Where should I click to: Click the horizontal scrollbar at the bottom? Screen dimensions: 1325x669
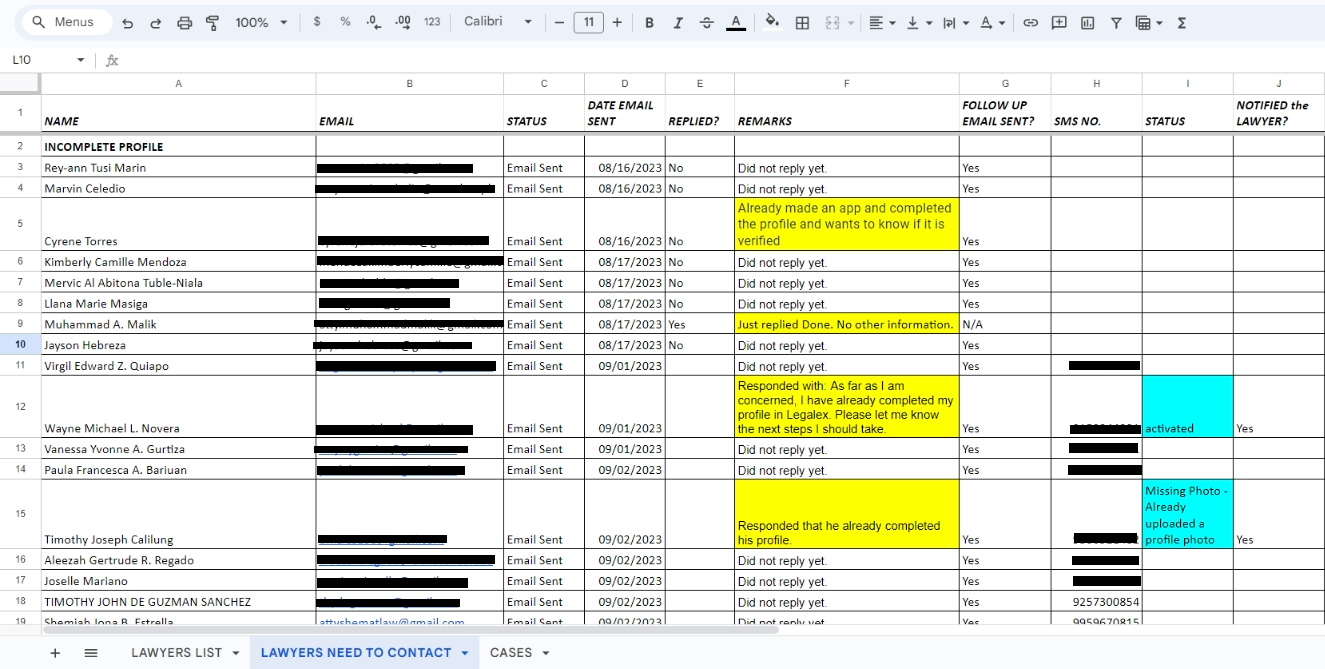[410, 630]
